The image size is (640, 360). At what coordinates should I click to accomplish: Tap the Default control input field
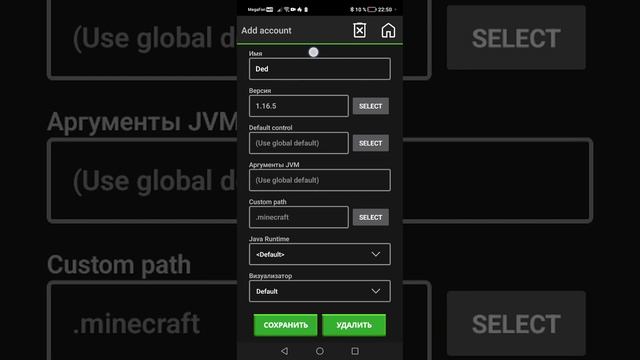[x=299, y=143]
